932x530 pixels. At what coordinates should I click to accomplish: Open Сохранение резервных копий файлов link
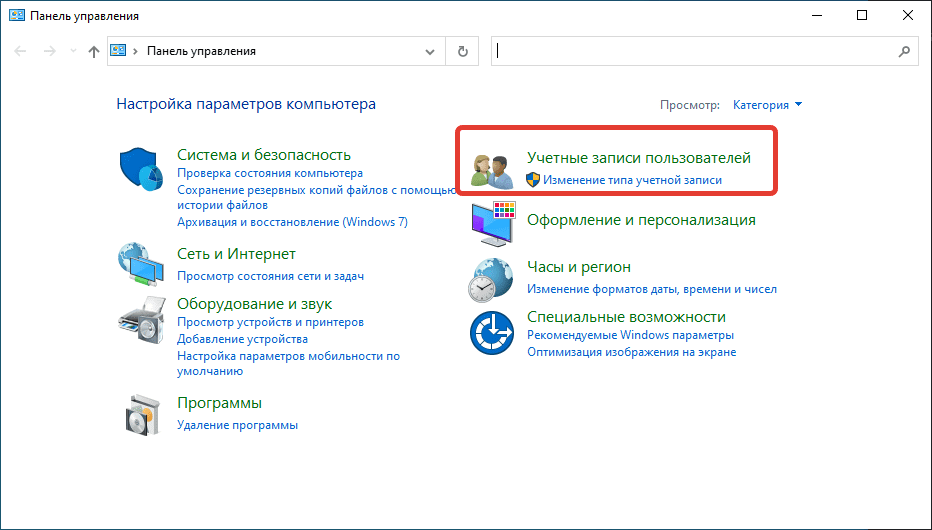317,197
